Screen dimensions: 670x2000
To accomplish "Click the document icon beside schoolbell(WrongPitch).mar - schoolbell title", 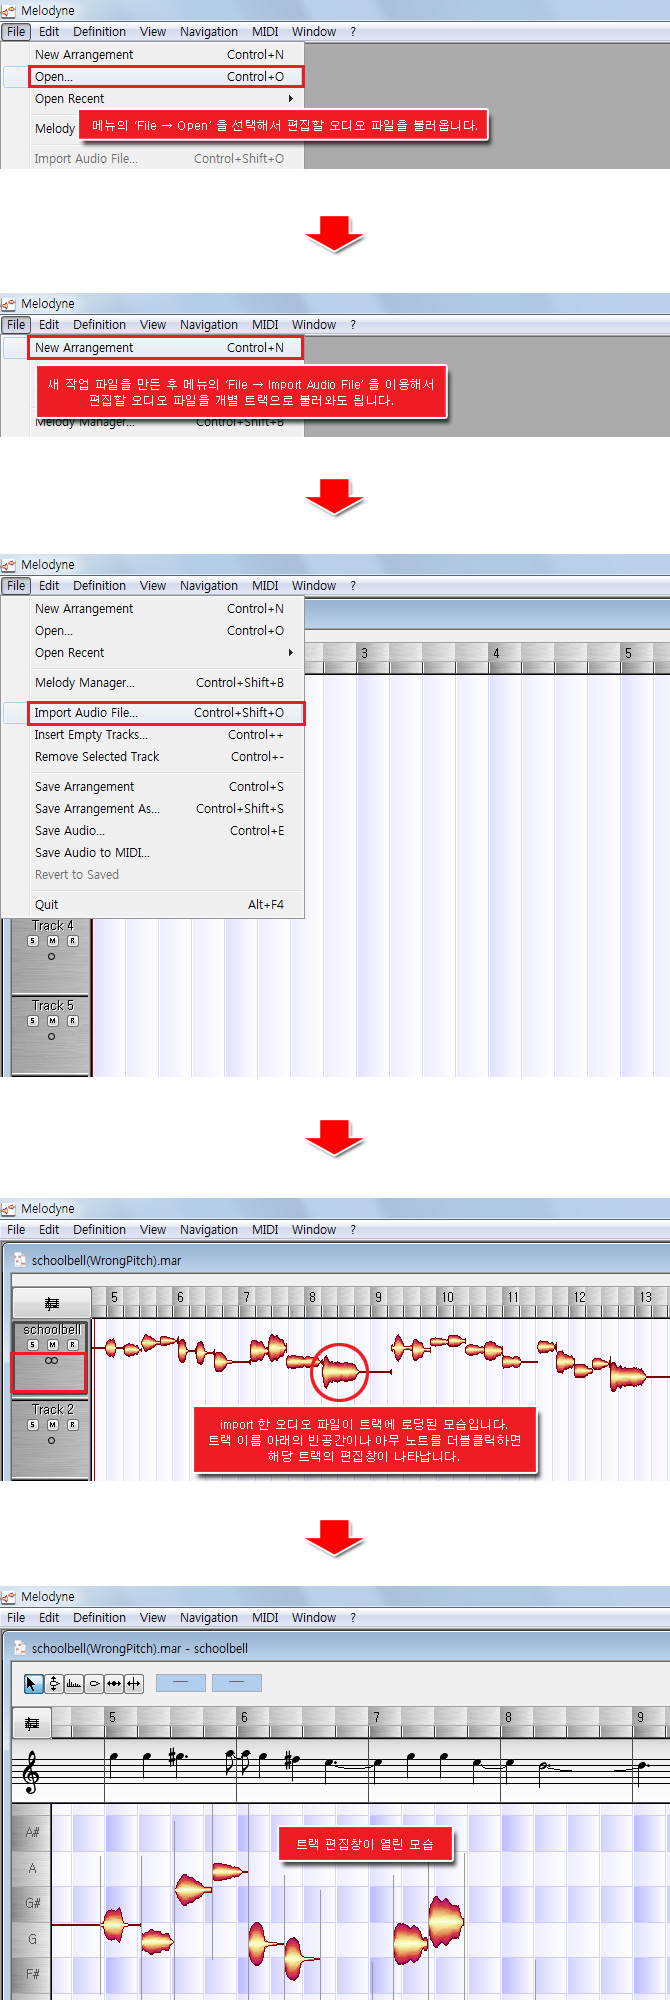I will 19,1648.
